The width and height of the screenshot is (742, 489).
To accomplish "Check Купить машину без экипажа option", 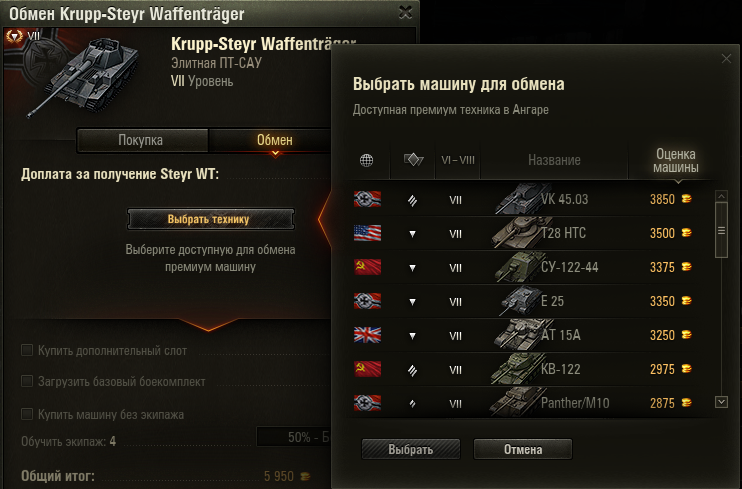I will point(27,414).
